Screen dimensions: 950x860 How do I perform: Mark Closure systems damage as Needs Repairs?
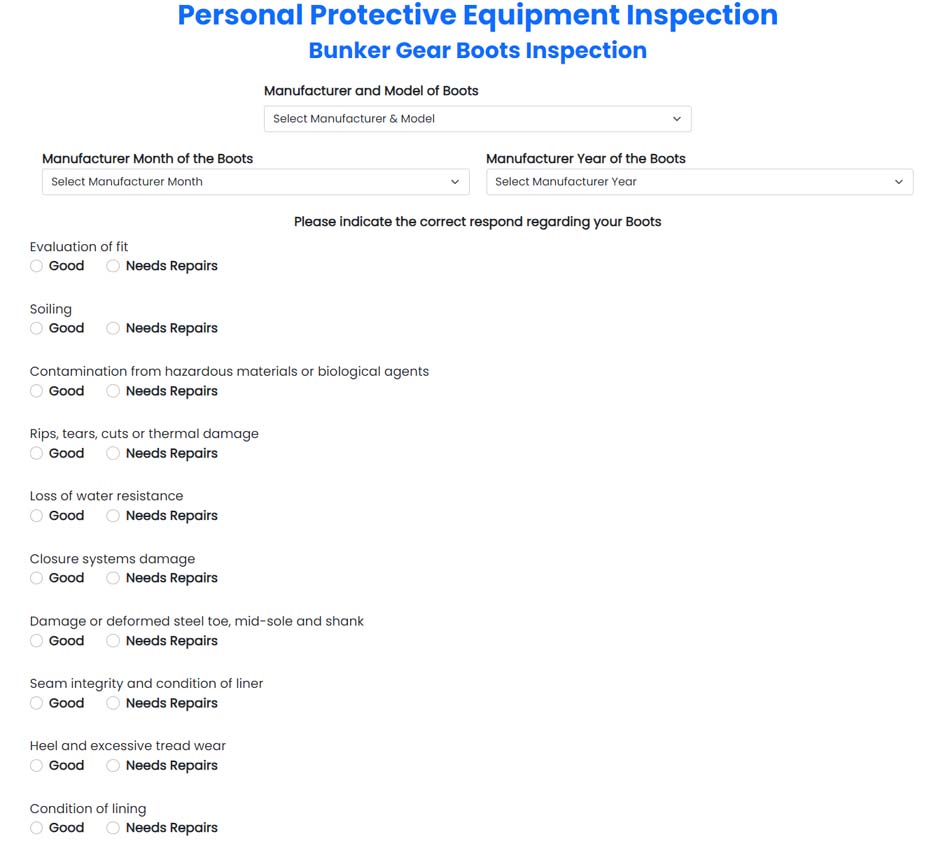pos(113,577)
